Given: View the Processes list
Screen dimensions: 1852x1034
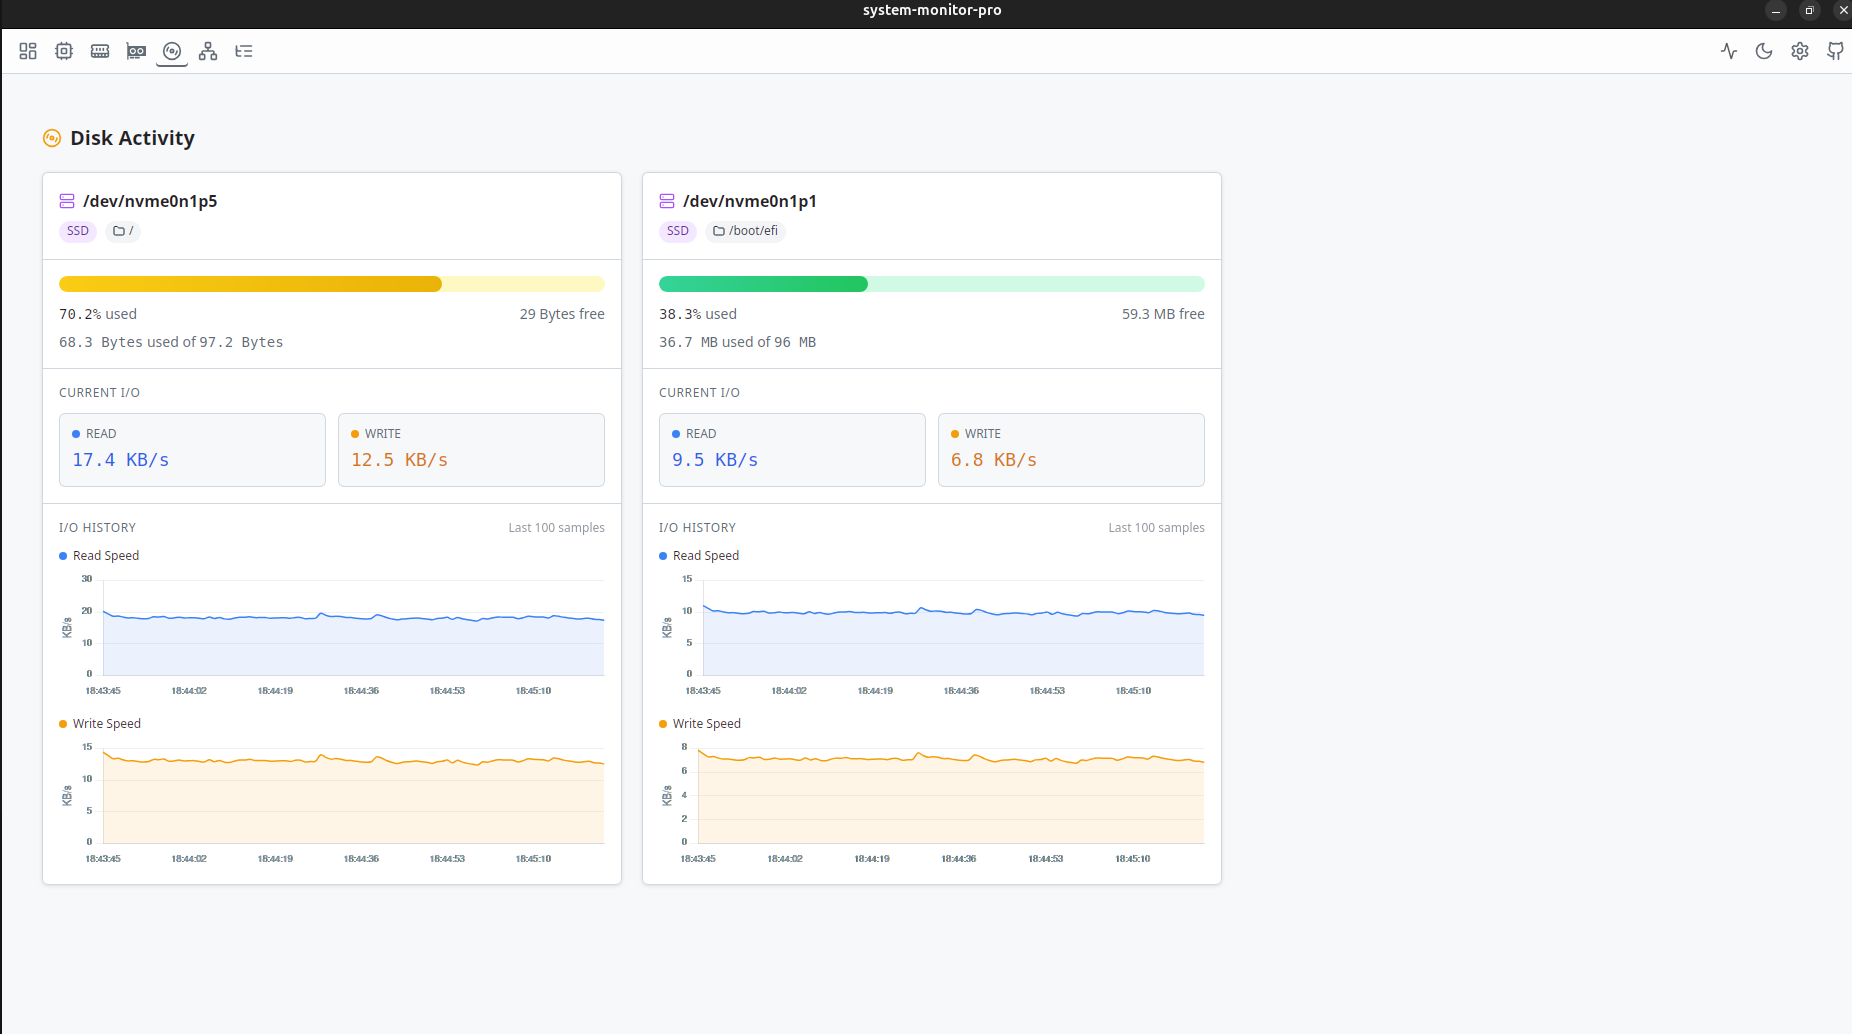Looking at the screenshot, I should (x=243, y=51).
